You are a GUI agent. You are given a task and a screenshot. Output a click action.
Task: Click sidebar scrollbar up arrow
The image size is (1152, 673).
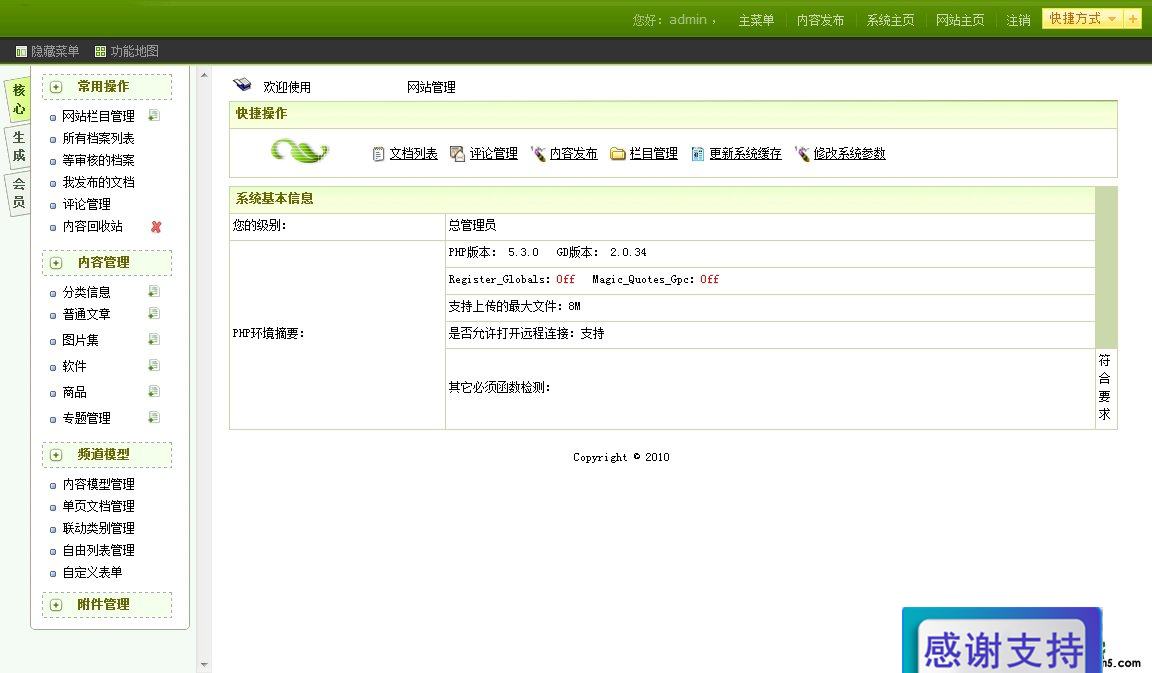tap(204, 75)
